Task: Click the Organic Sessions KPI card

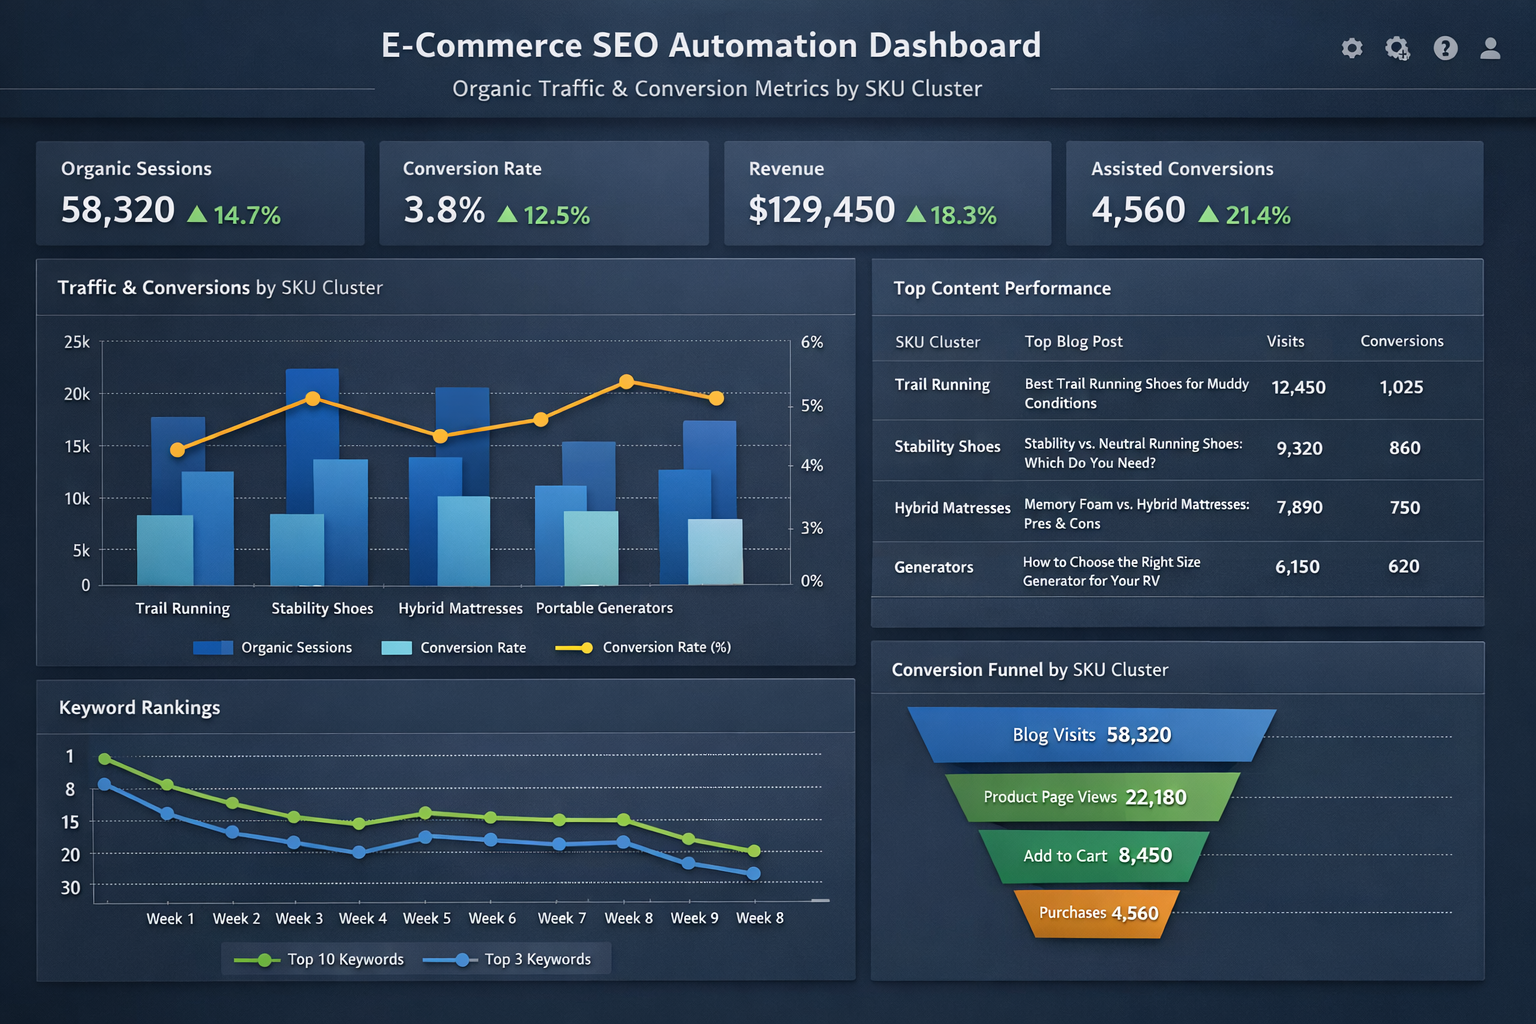Action: (x=199, y=193)
